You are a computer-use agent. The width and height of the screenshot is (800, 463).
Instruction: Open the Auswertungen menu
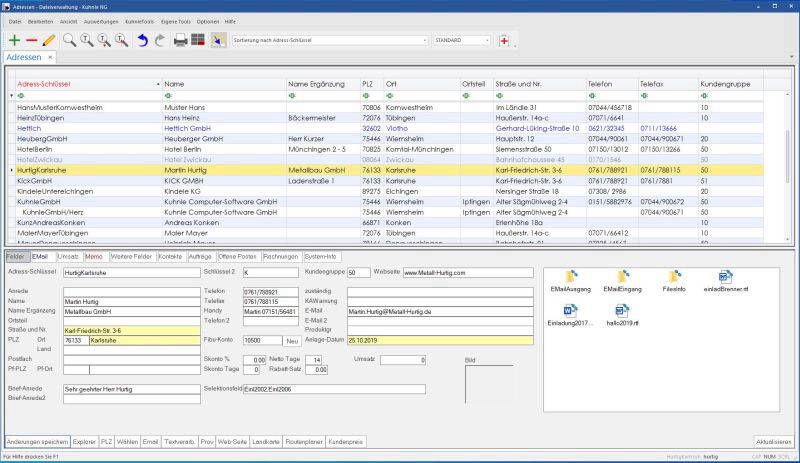(101, 20)
